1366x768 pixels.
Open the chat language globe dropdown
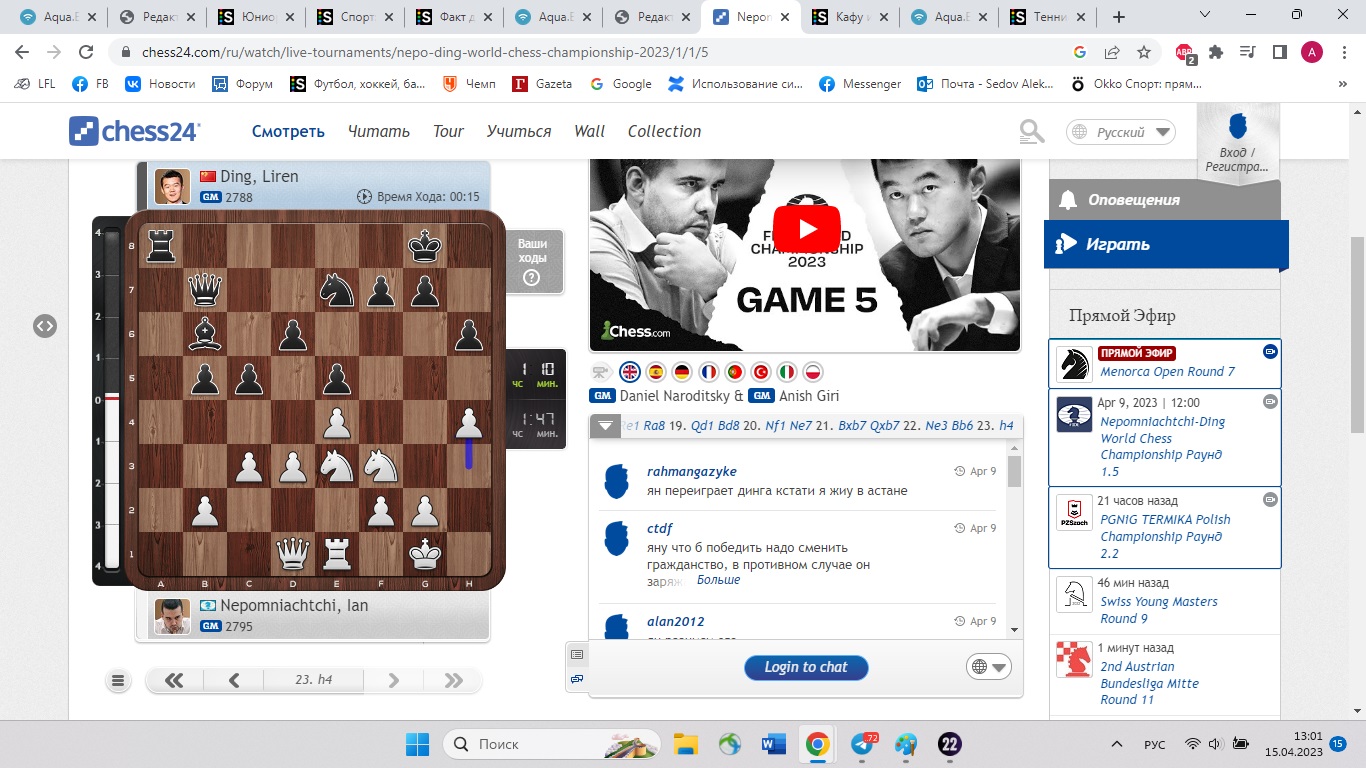tap(989, 667)
